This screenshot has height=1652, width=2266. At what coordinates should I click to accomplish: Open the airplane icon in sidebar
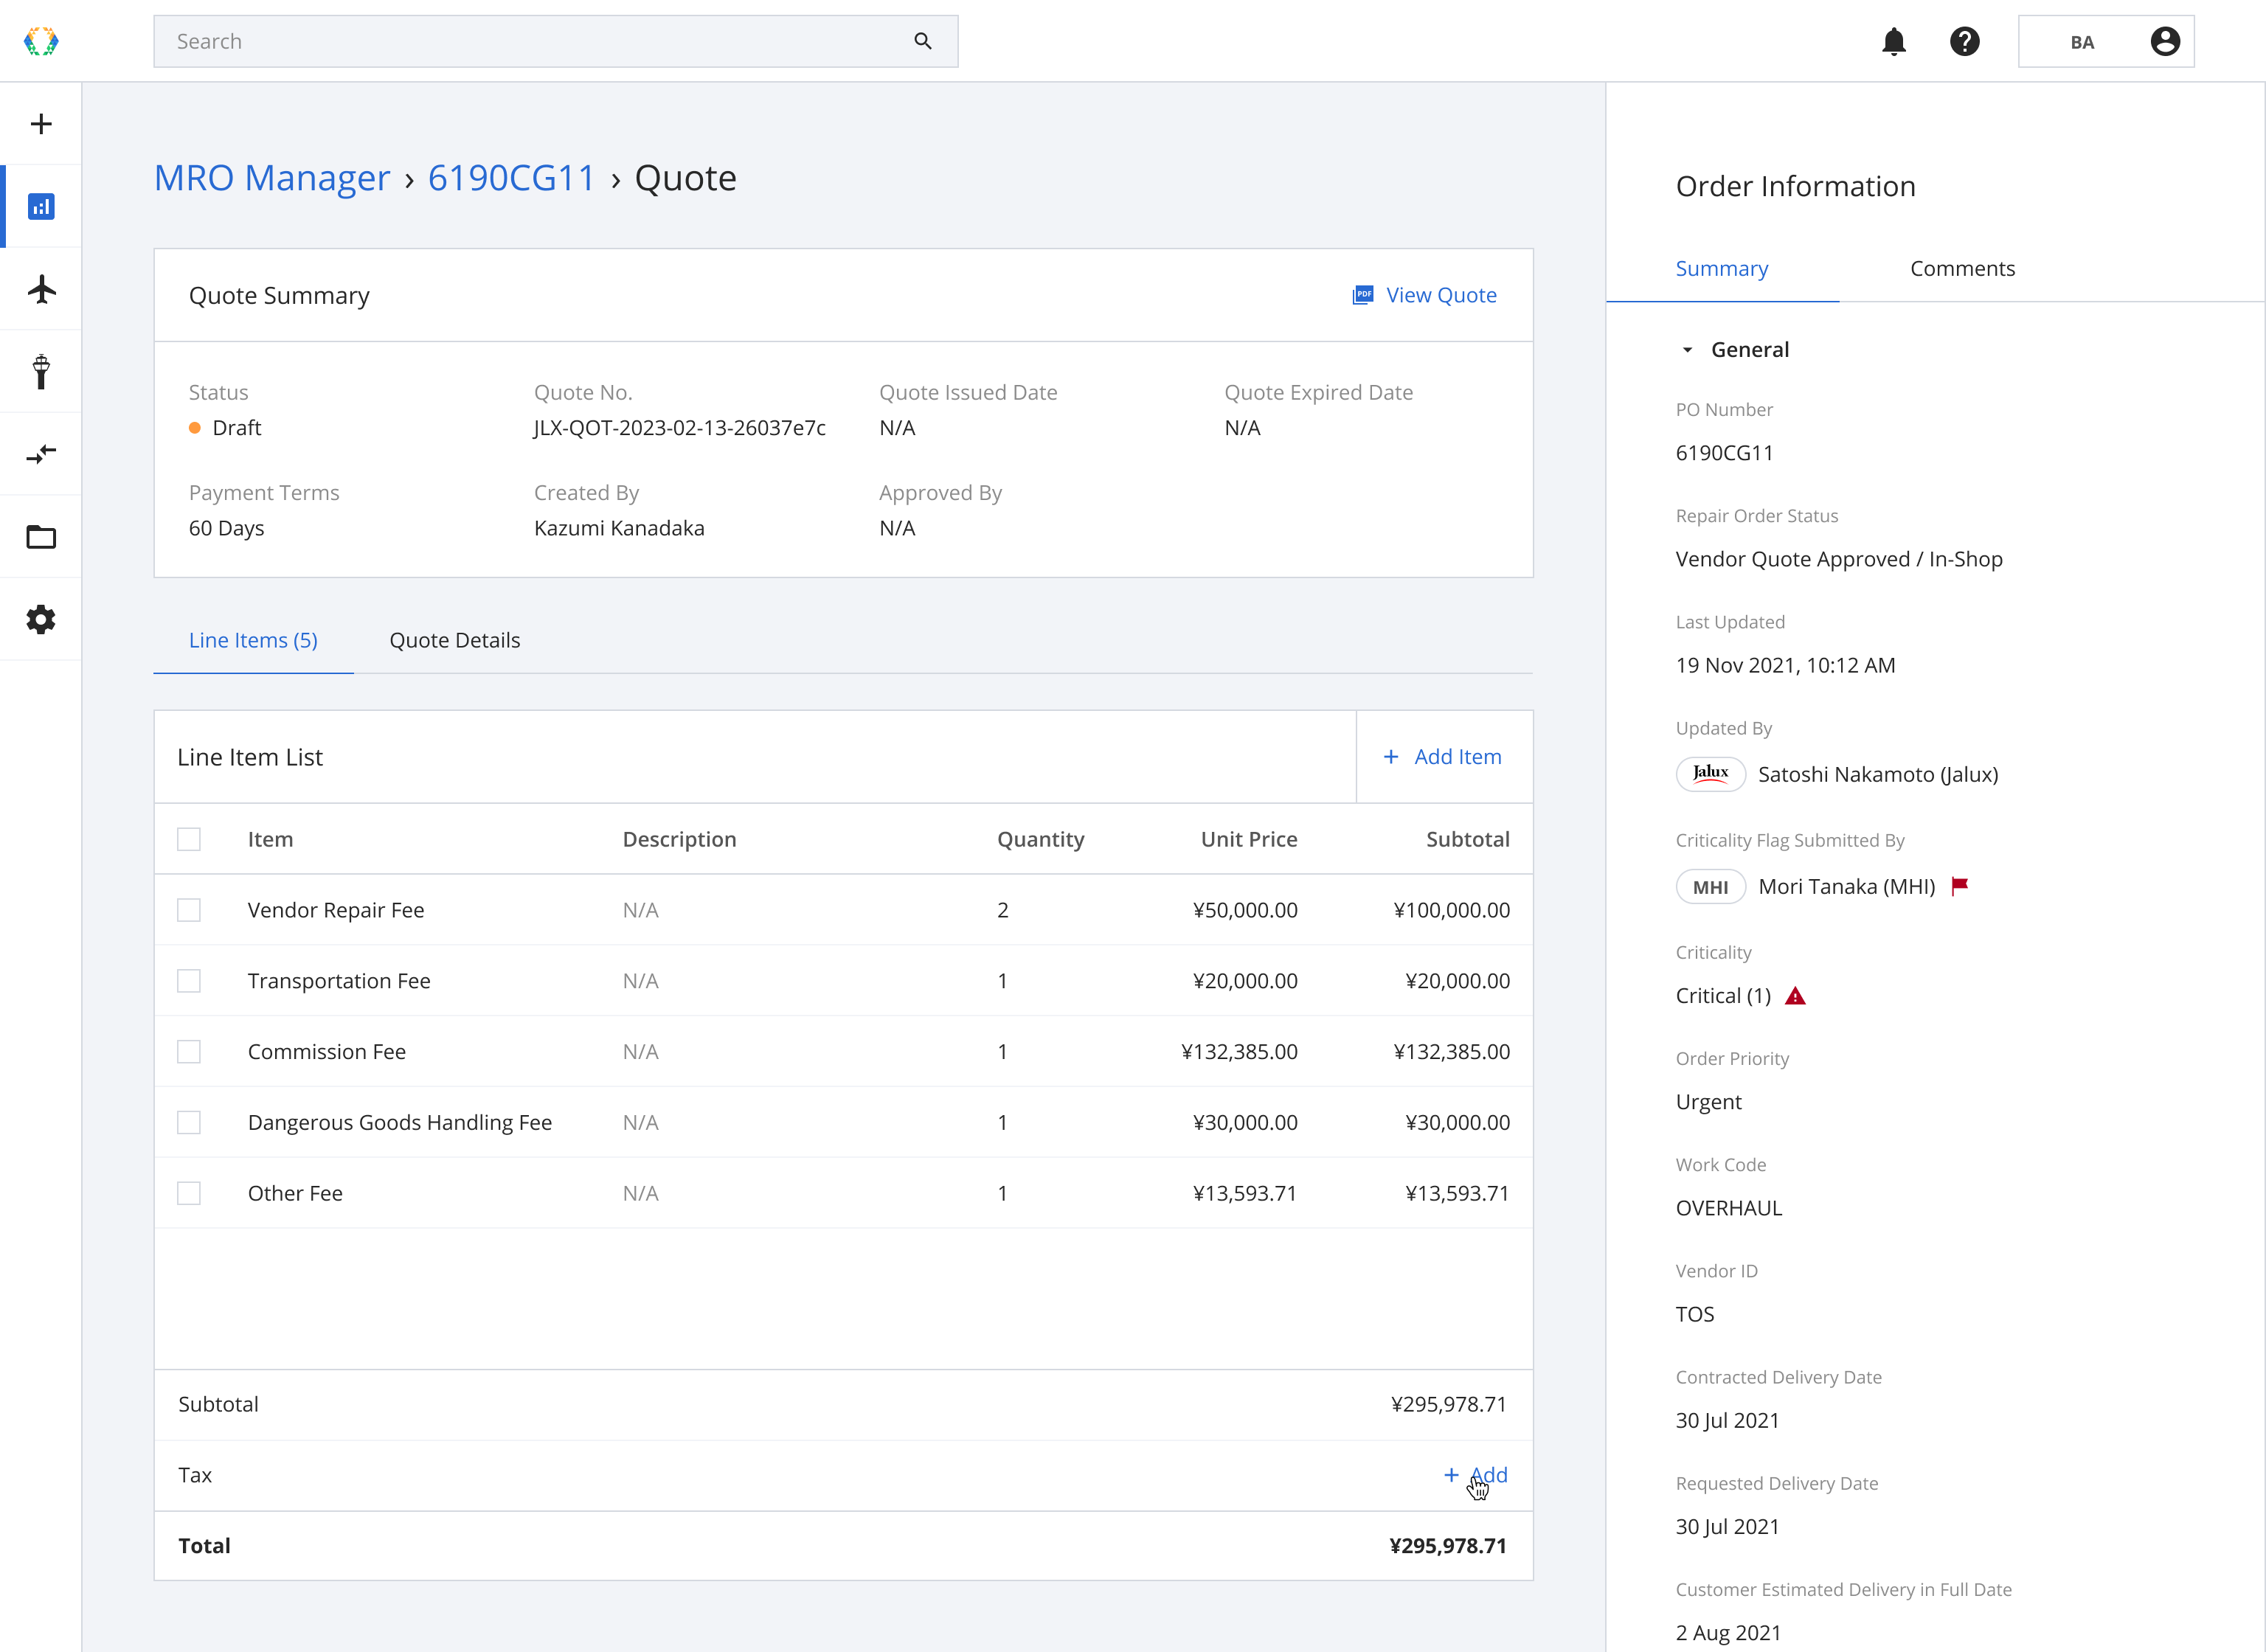coord(41,289)
